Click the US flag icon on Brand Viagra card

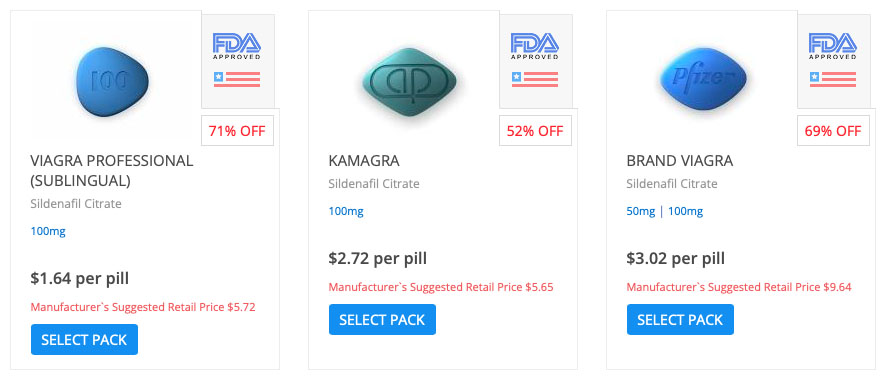(832, 79)
